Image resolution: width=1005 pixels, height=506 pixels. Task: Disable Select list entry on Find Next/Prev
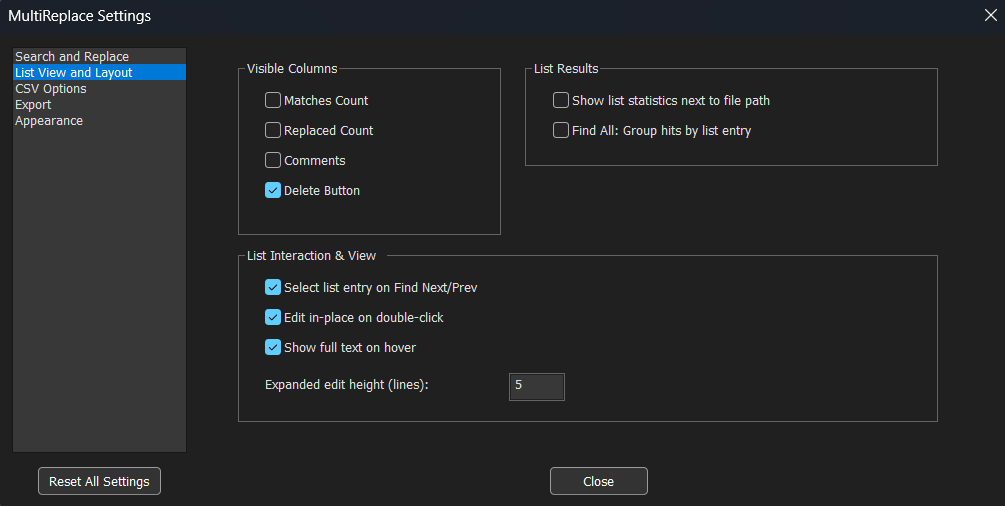coord(273,288)
